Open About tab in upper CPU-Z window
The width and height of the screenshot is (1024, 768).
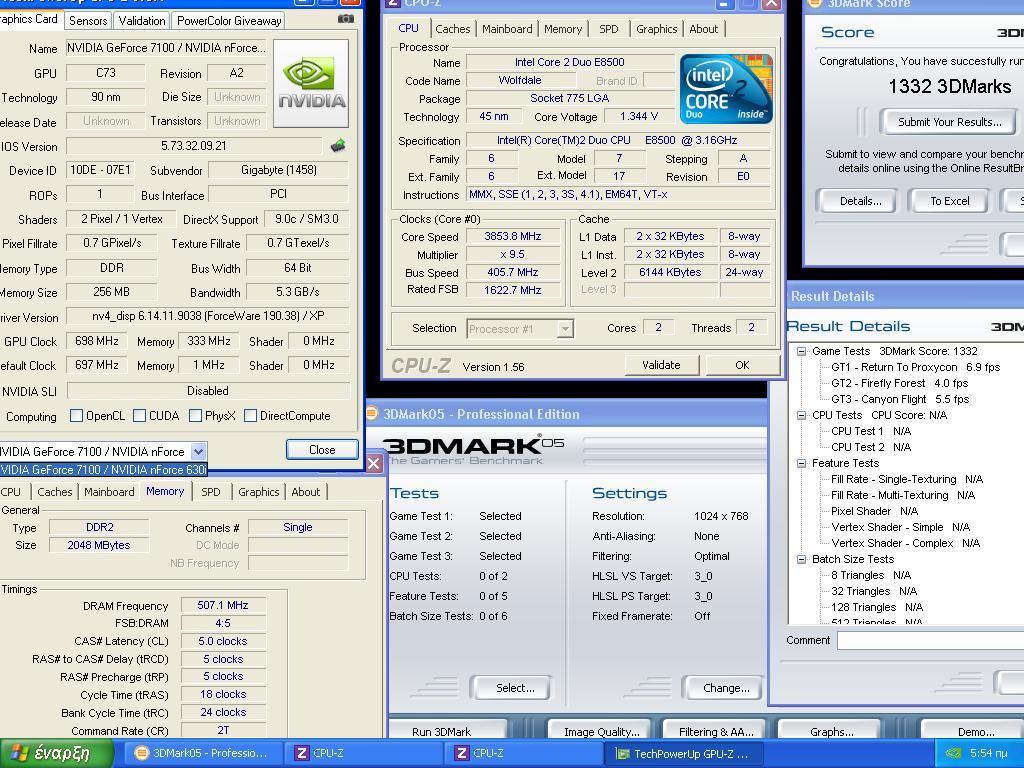pos(703,29)
